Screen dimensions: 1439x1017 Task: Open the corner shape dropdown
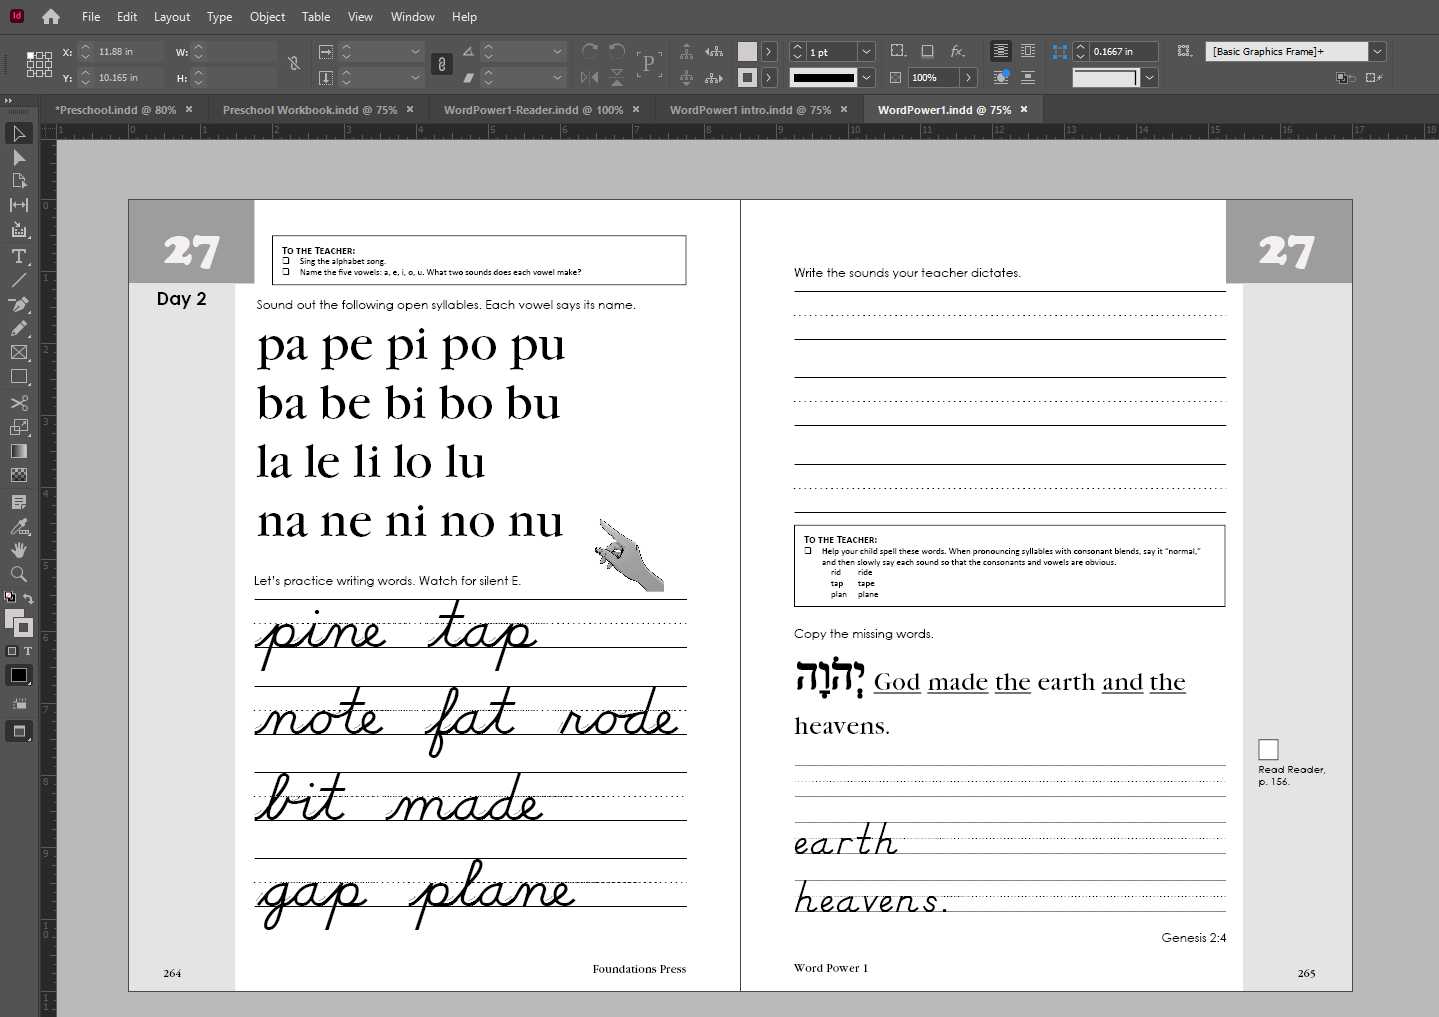[x=1150, y=77]
